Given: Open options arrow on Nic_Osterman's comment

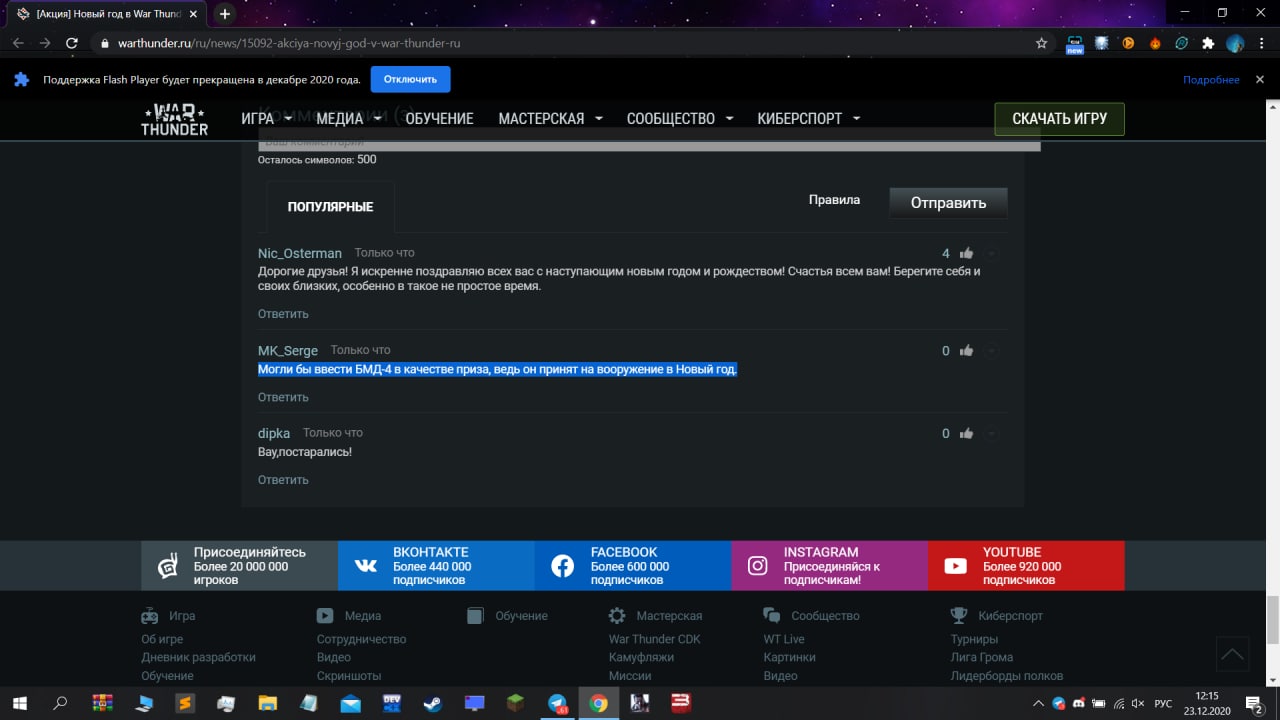Looking at the screenshot, I should click(x=991, y=254).
